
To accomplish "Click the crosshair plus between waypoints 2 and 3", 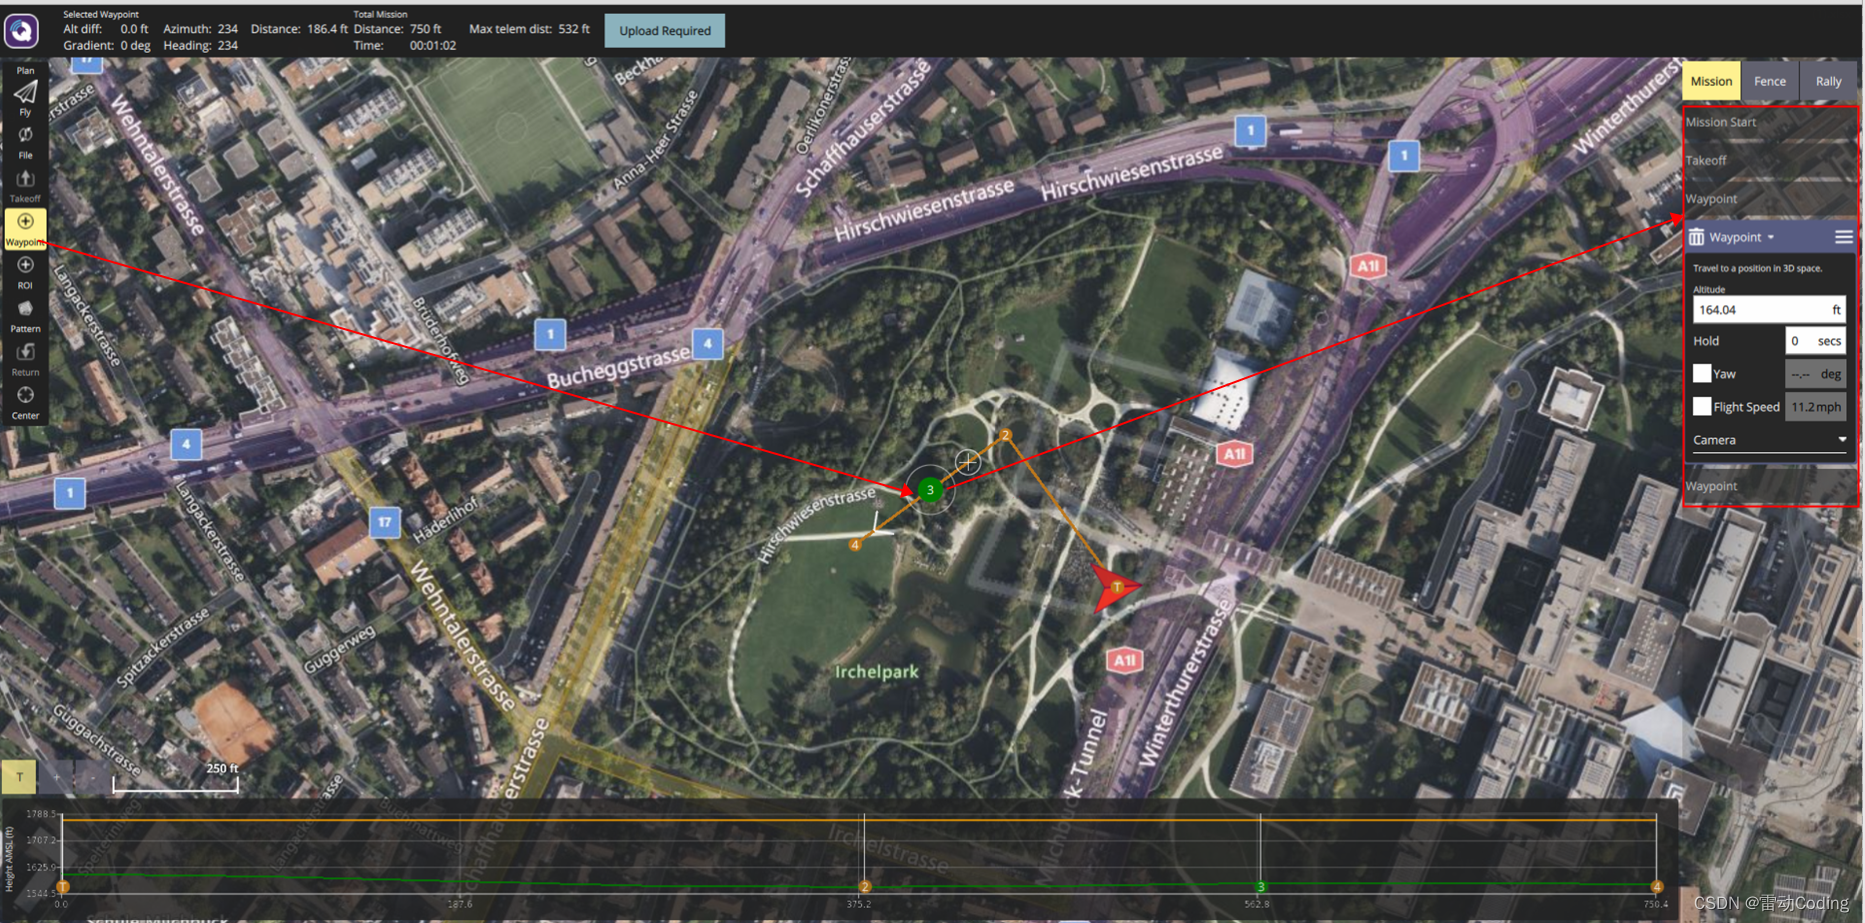I will click(x=968, y=462).
